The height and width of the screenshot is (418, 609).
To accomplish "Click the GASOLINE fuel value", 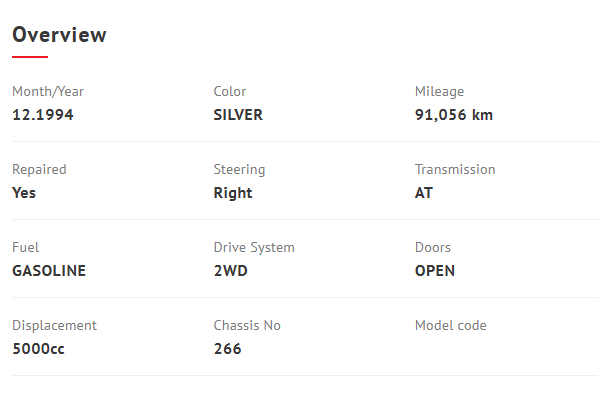I will tap(49, 271).
